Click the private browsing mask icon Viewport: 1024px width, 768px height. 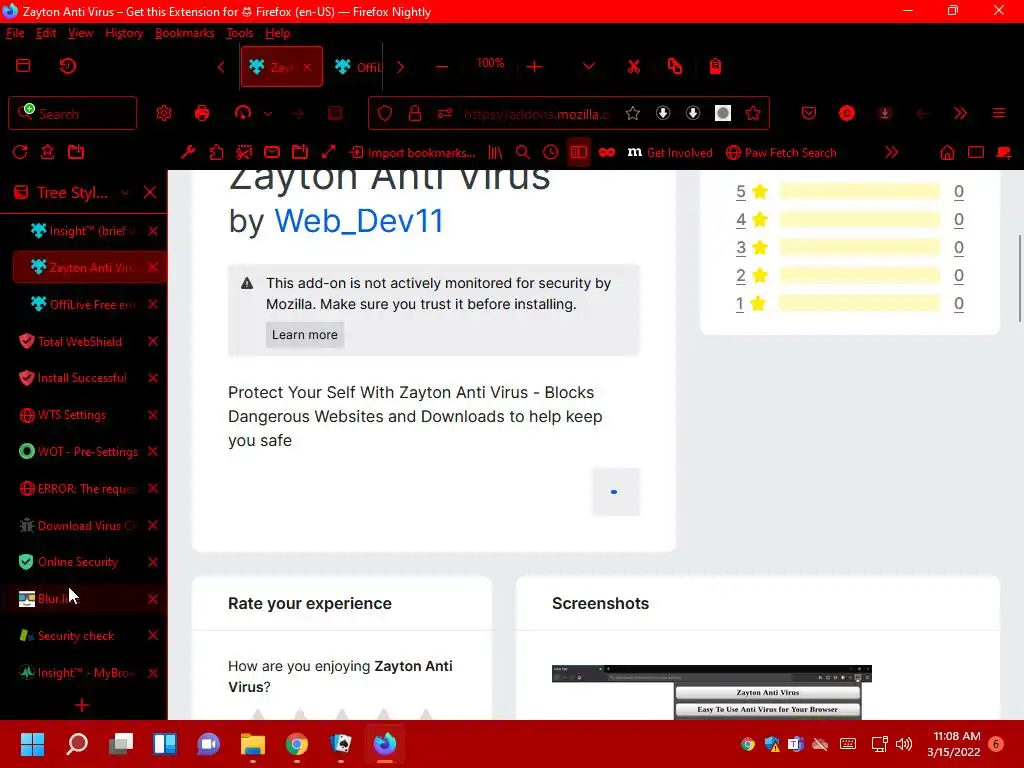607,152
